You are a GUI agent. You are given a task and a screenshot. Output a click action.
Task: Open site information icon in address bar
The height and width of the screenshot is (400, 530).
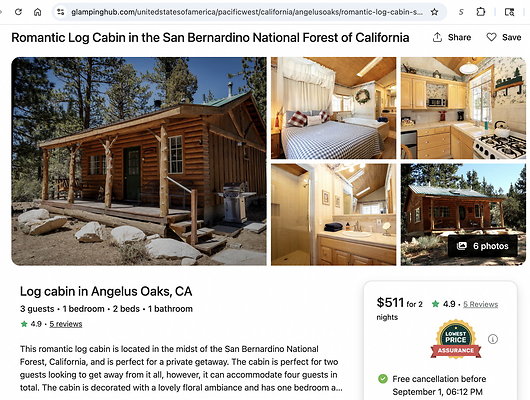(61, 12)
